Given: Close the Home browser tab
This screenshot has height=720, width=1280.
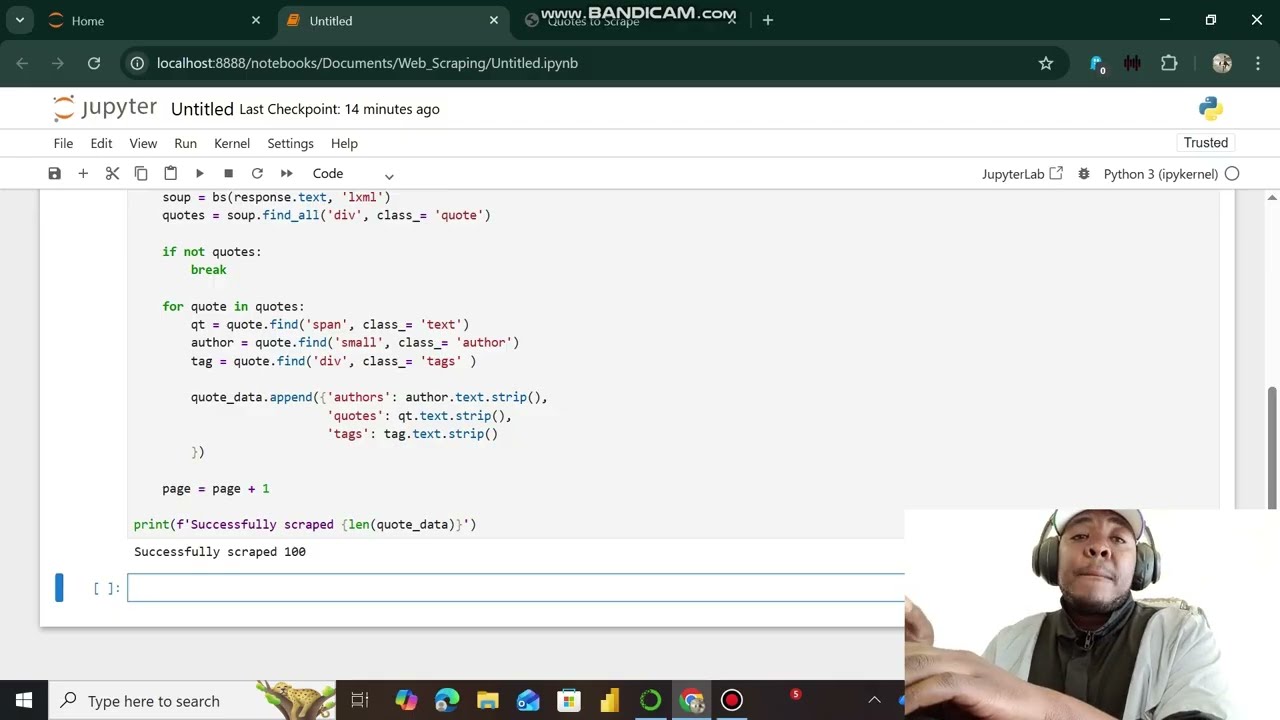Looking at the screenshot, I should coord(256,20).
